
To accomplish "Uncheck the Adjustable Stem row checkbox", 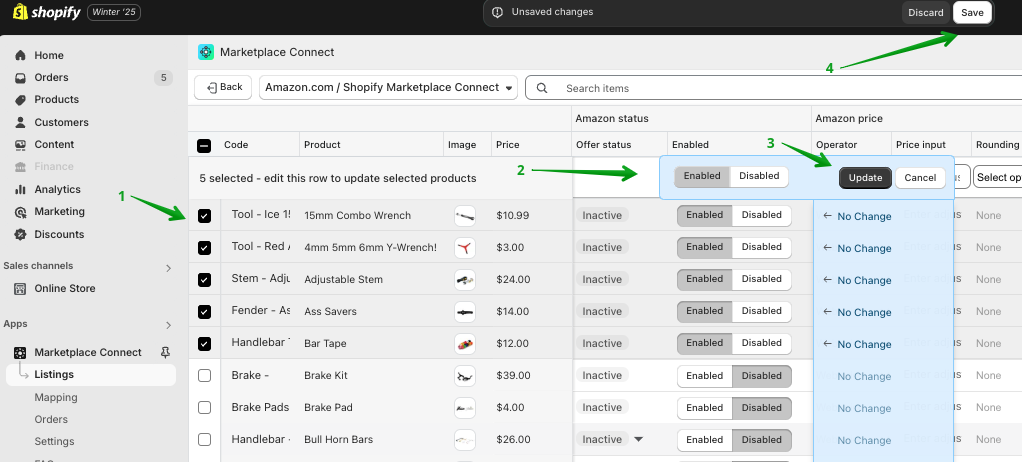I will click(204, 280).
